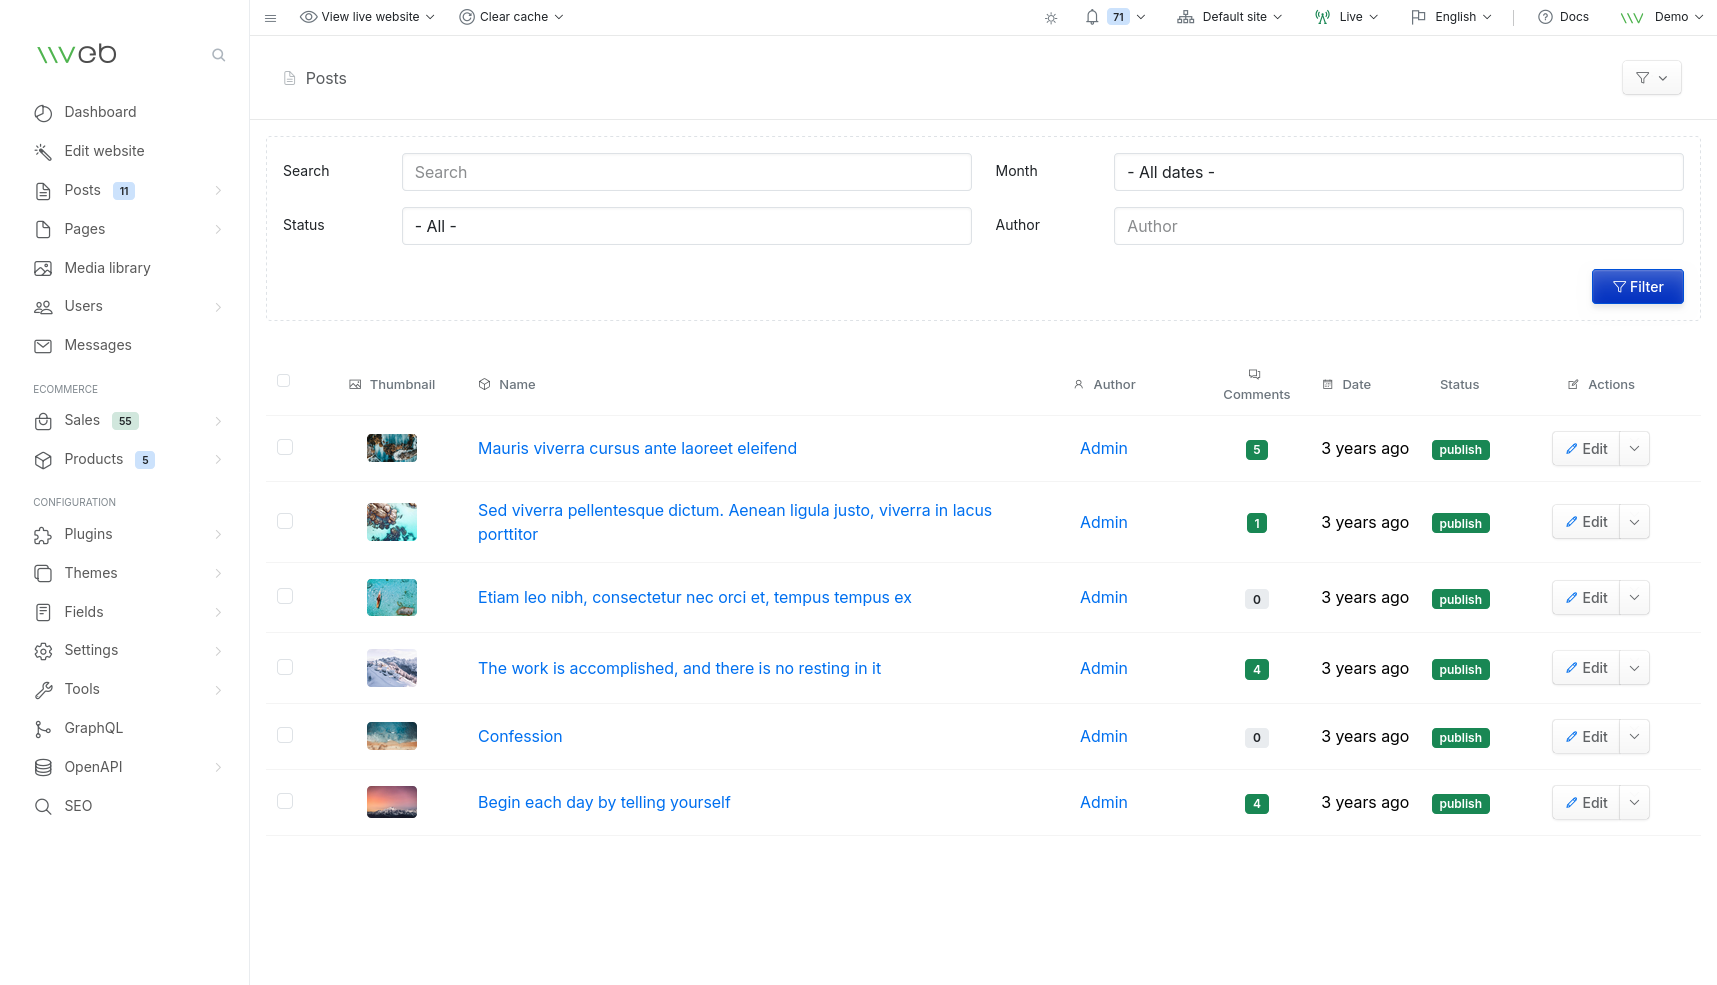This screenshot has height=985, width=1717.
Task: Open Media library in sidebar
Action: [107, 268]
